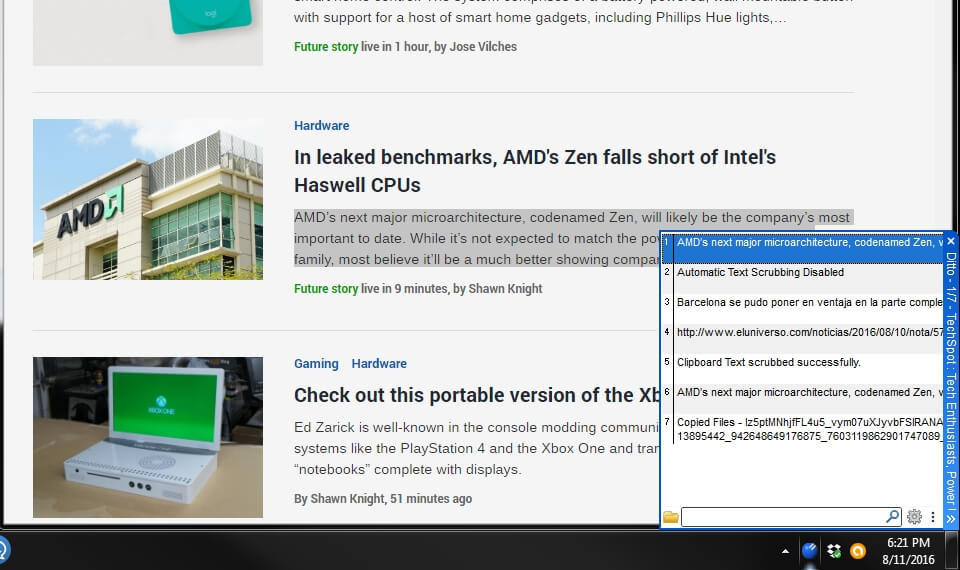960x570 pixels.
Task: Open the Ditto groups folder icon
Action: pos(670,517)
